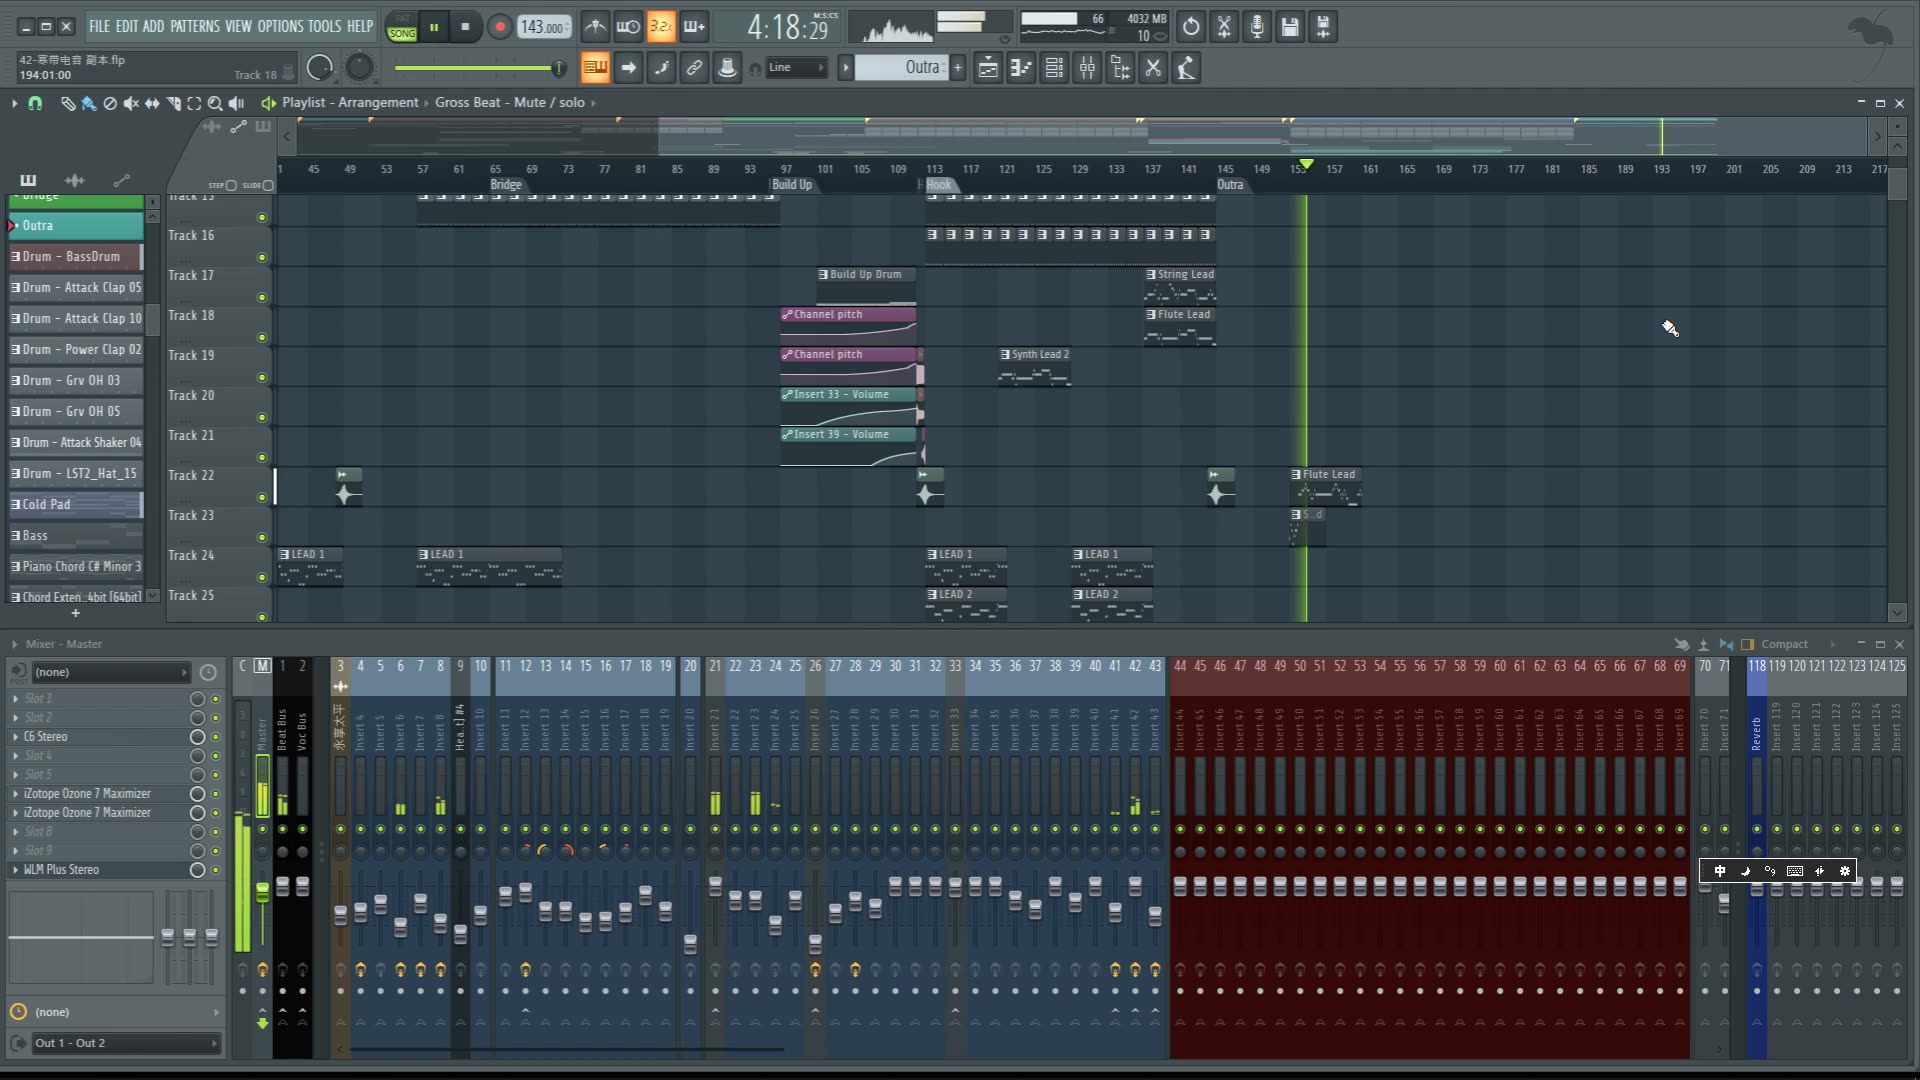Viewport: 1920px width, 1080px height.
Task: Mute Track 22 with its green LED
Action: click(262, 497)
